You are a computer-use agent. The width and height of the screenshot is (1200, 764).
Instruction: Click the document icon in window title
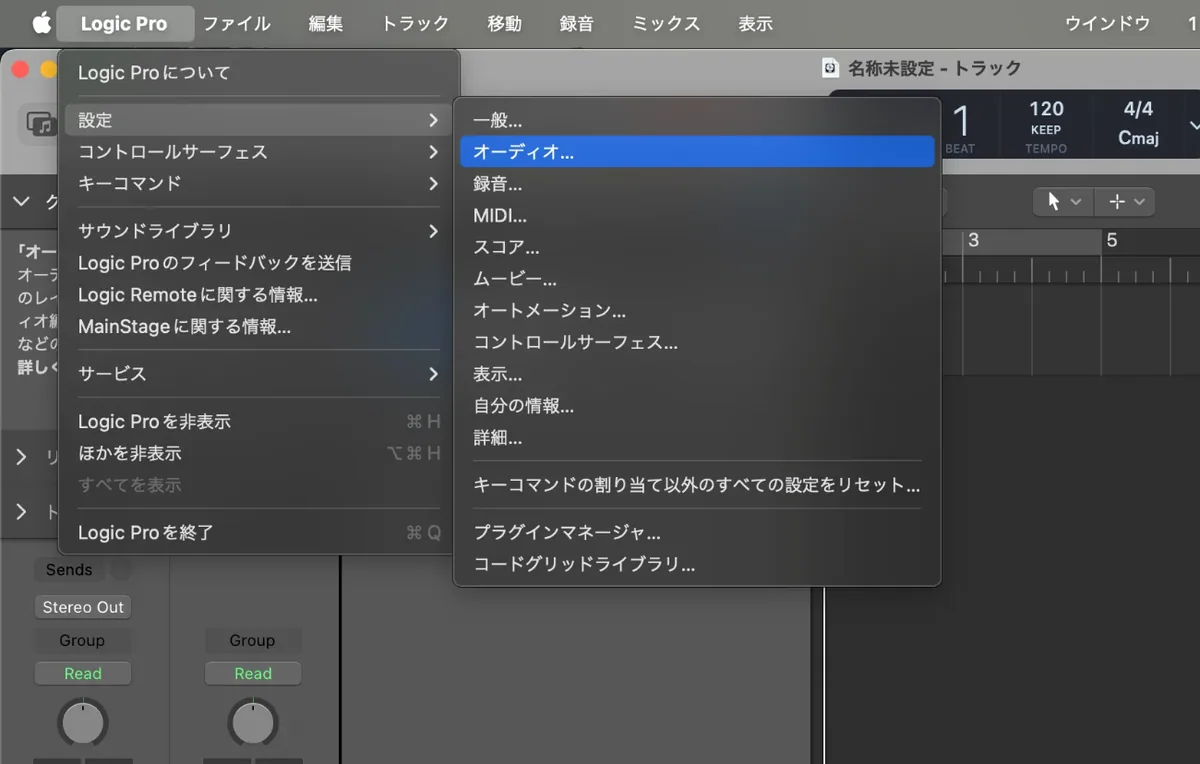[x=830, y=68]
